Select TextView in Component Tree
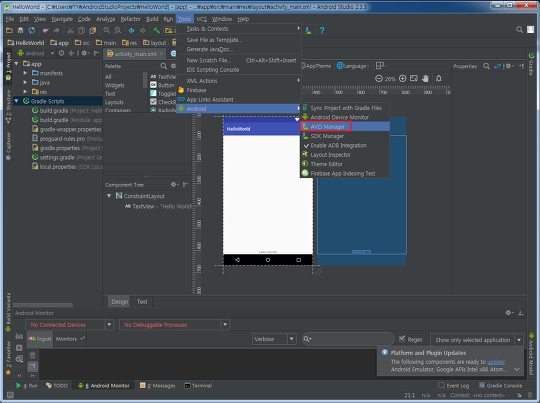 coord(157,206)
